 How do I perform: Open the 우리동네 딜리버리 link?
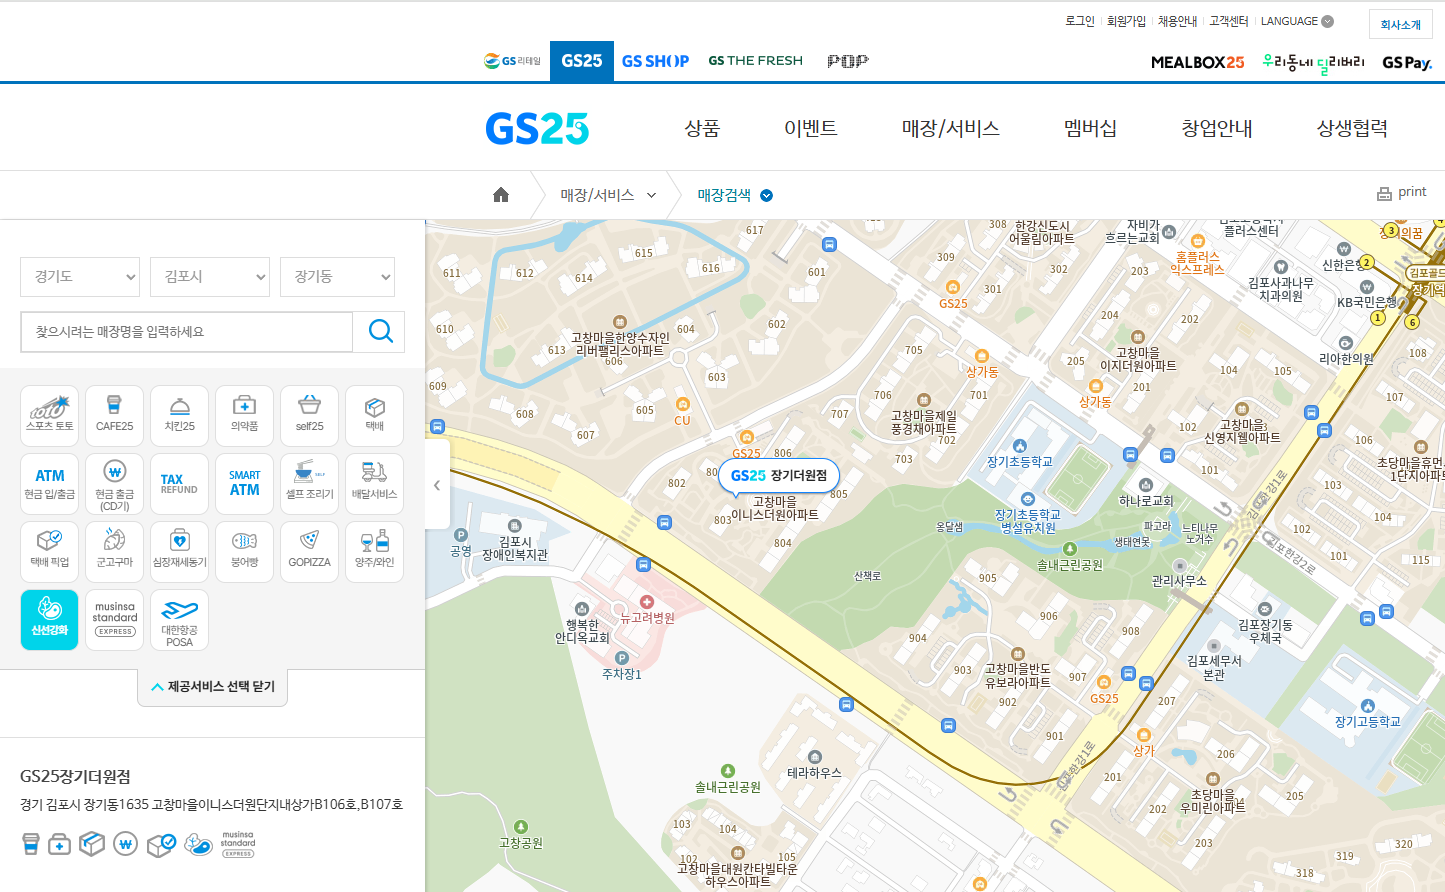1313,63
